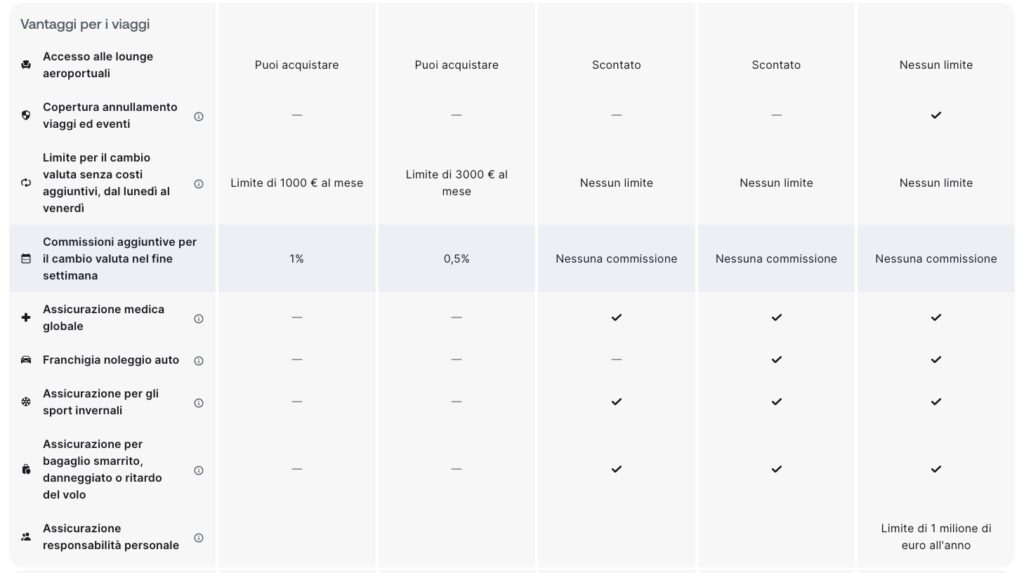Screen dimensions: 1024x573
Task: Click the medical cross icon for global insurance
Action: tap(26, 318)
